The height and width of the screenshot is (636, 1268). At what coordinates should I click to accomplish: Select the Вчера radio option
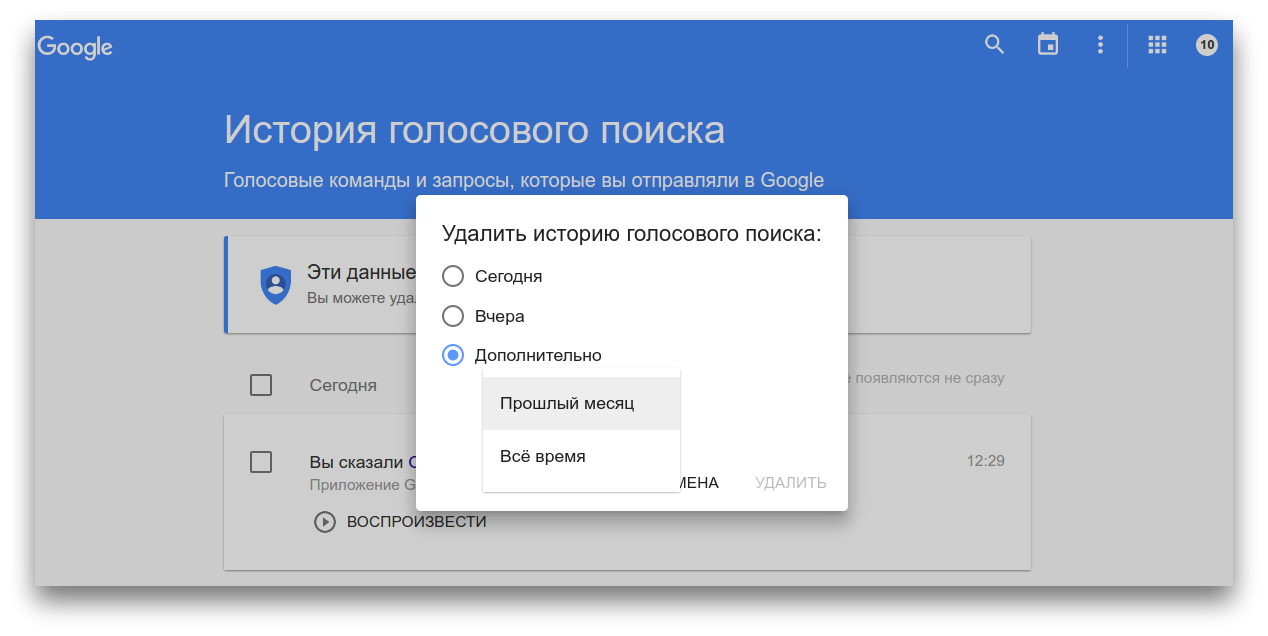[x=453, y=316]
